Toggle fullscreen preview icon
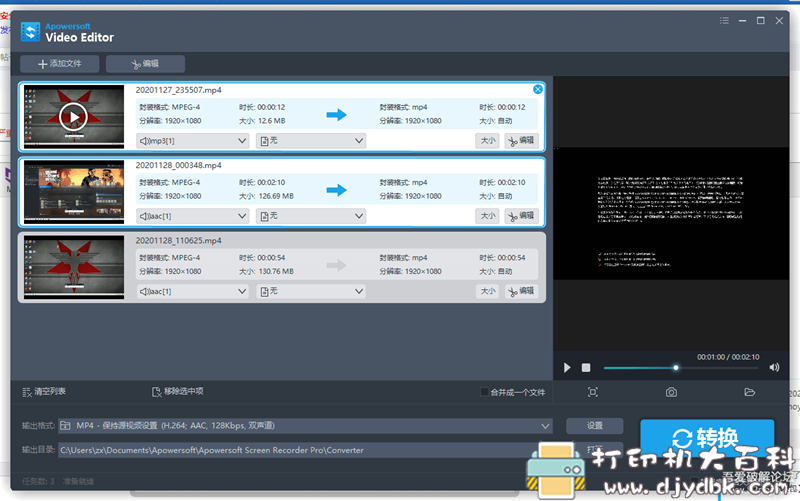This screenshot has height=501, width=800. point(592,392)
